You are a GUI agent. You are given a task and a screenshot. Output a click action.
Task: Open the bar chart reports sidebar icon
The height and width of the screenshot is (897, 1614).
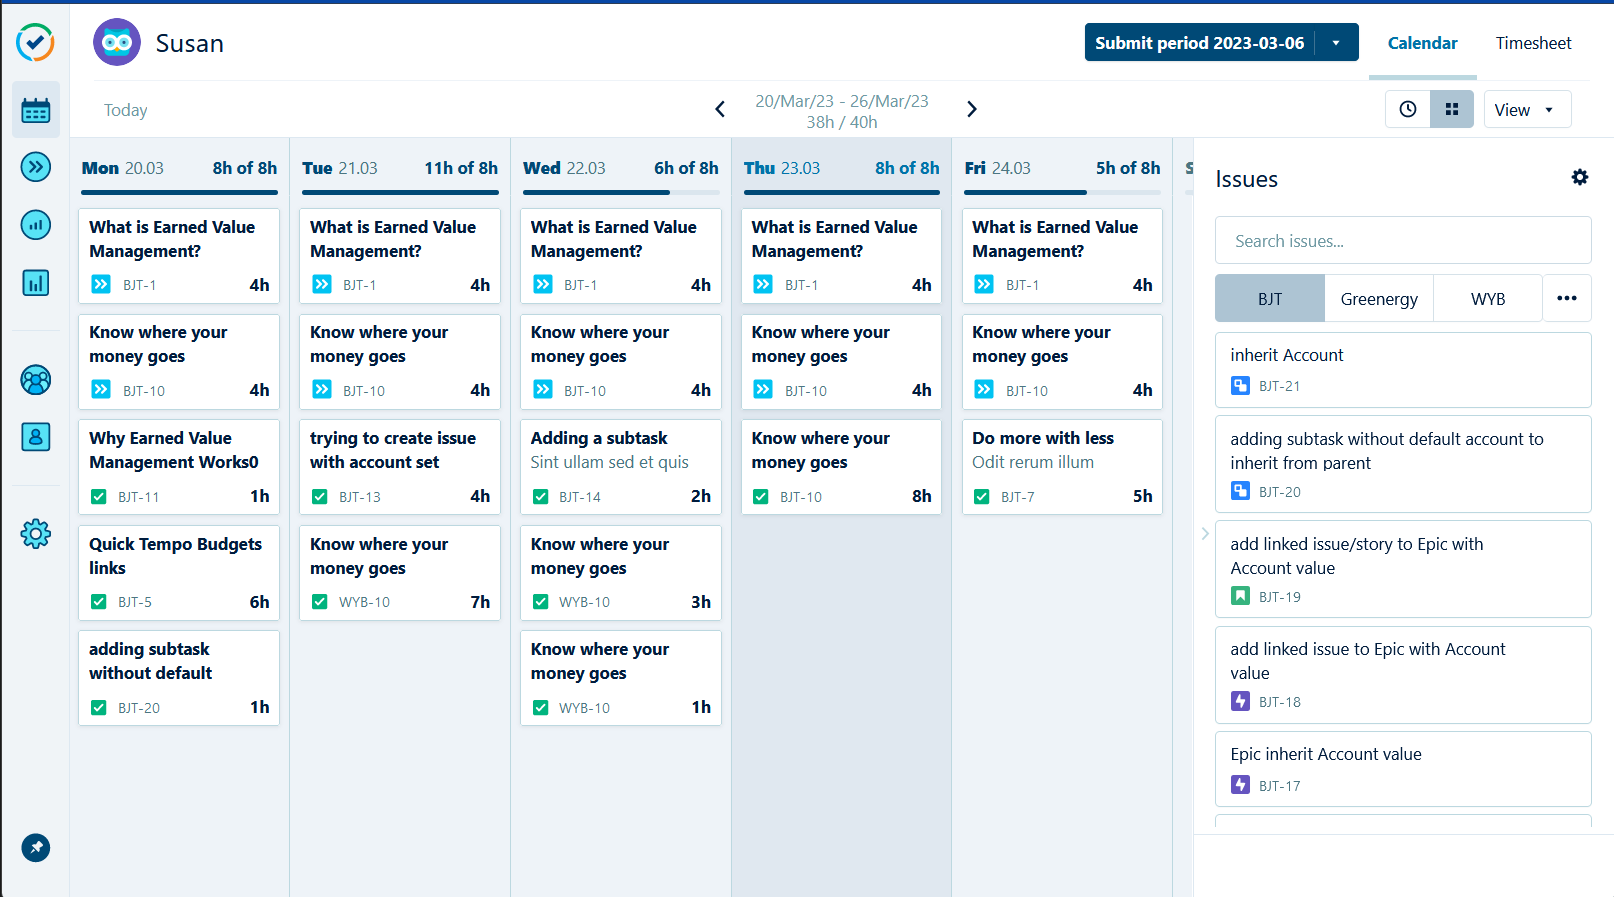36,283
